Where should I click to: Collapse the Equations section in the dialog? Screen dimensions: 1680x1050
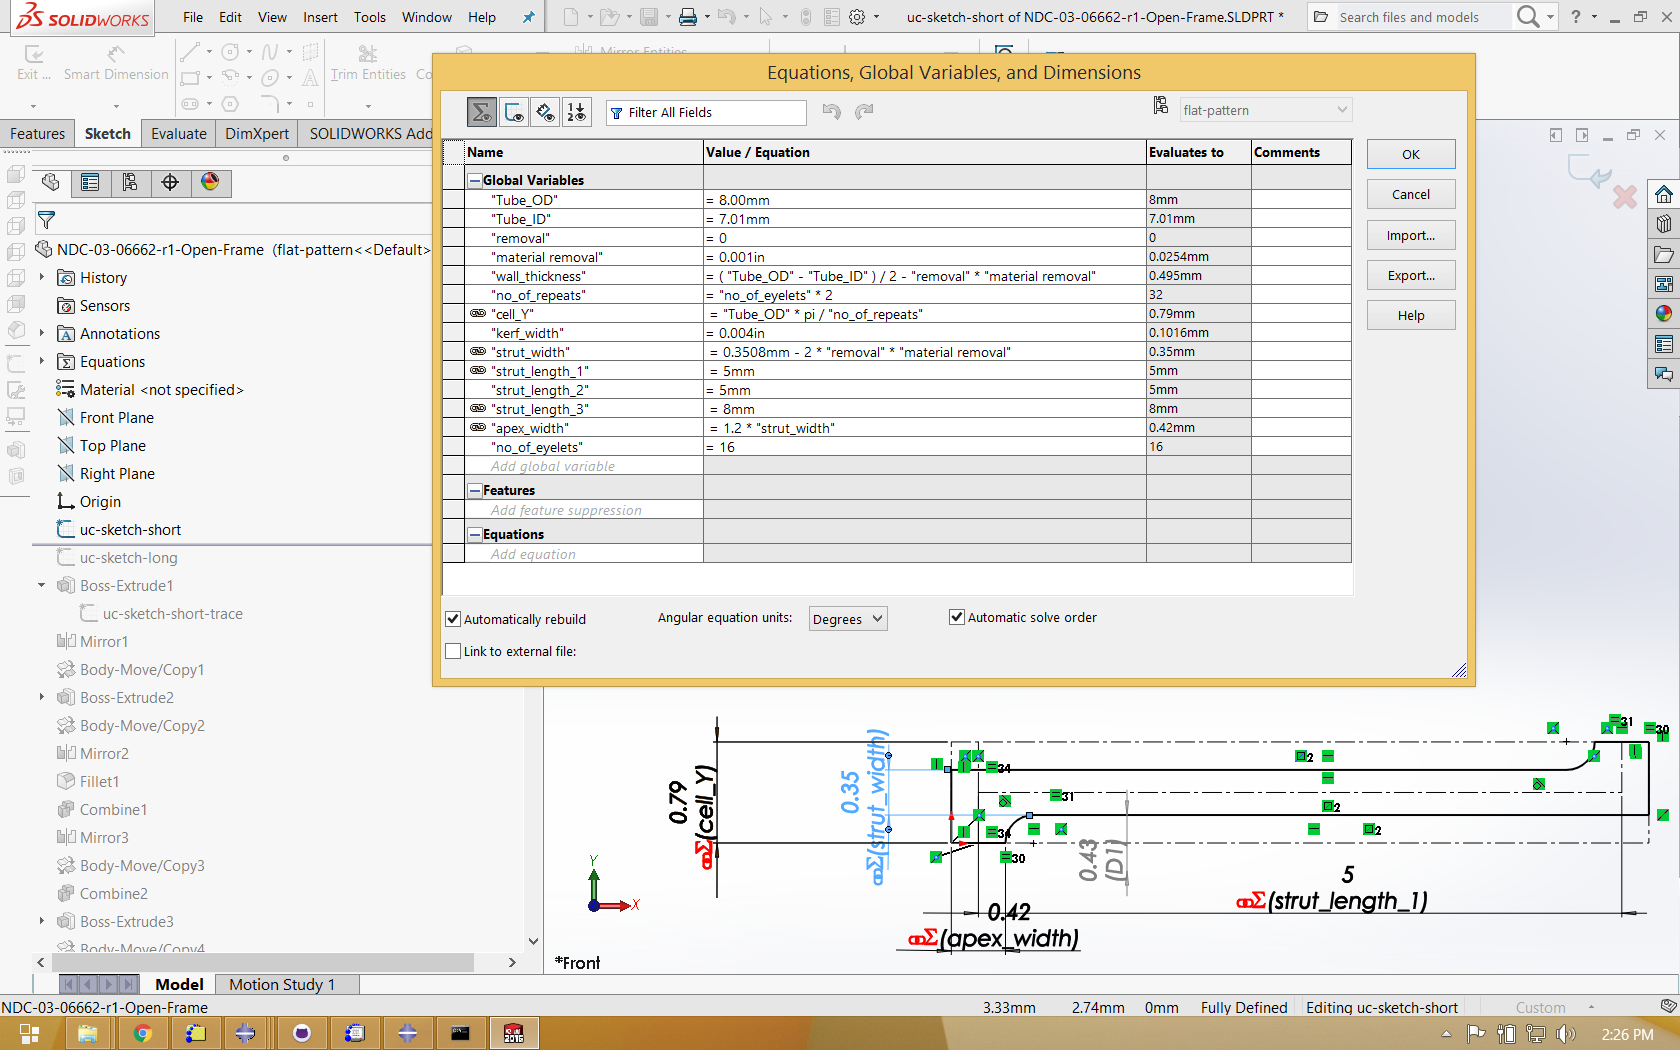[x=475, y=534]
